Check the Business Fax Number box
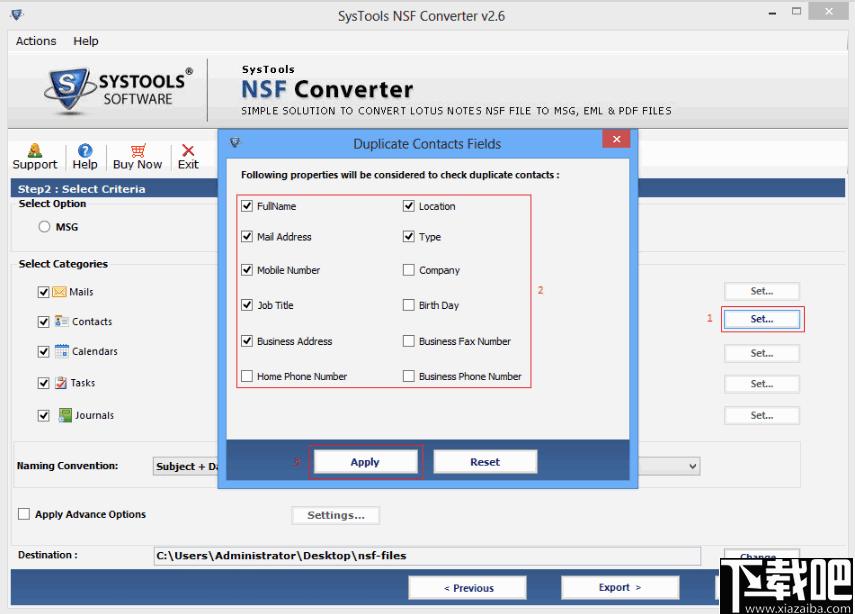The width and height of the screenshot is (855, 614). (408, 341)
